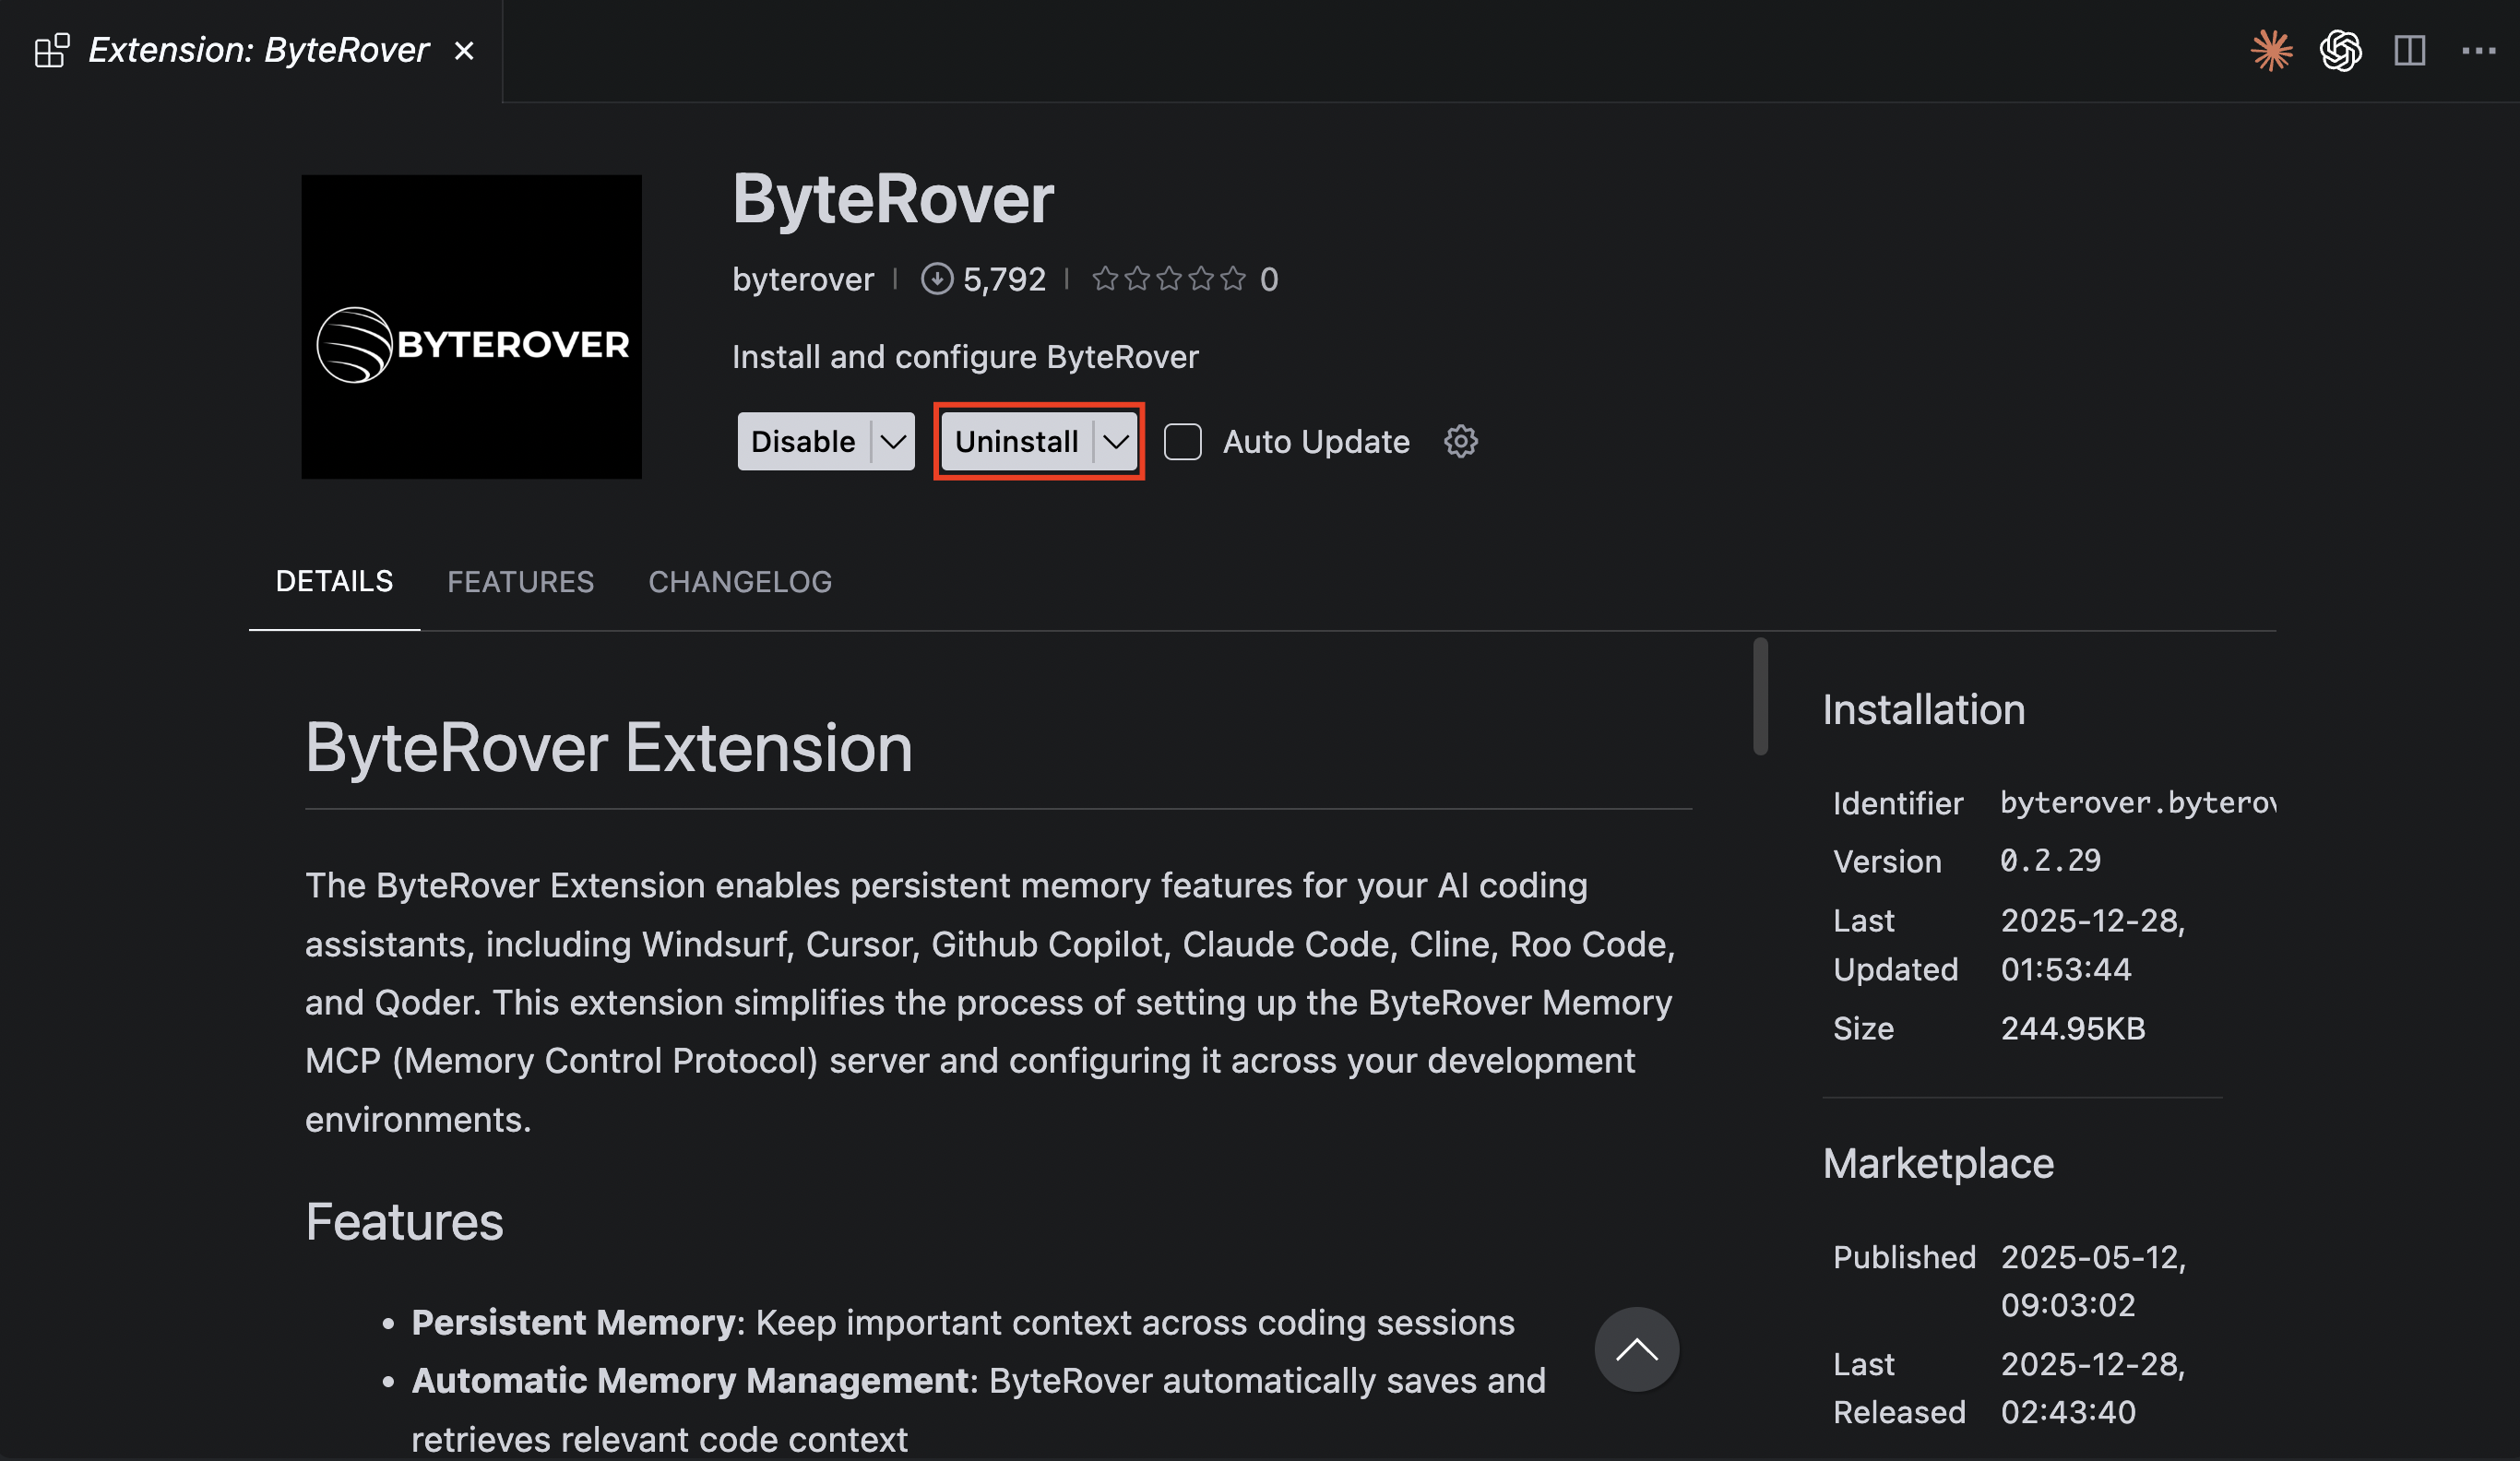Expand the Disable dropdown chevron
2520x1461 pixels.
tap(893, 441)
